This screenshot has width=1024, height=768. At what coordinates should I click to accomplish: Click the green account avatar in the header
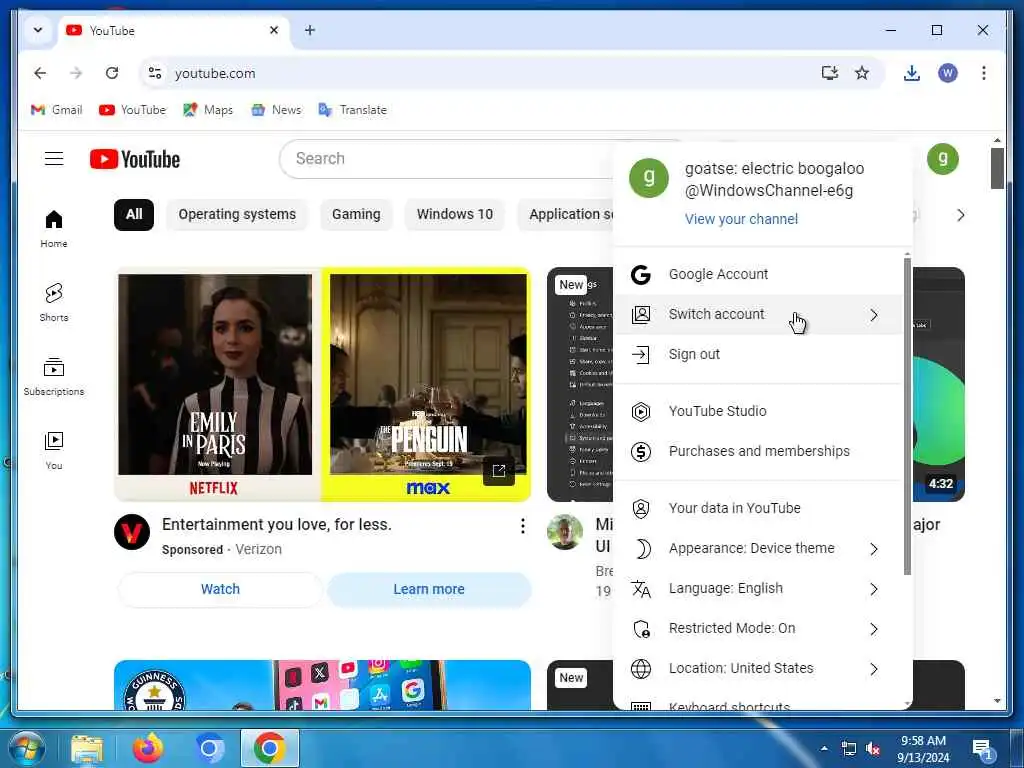tap(942, 159)
